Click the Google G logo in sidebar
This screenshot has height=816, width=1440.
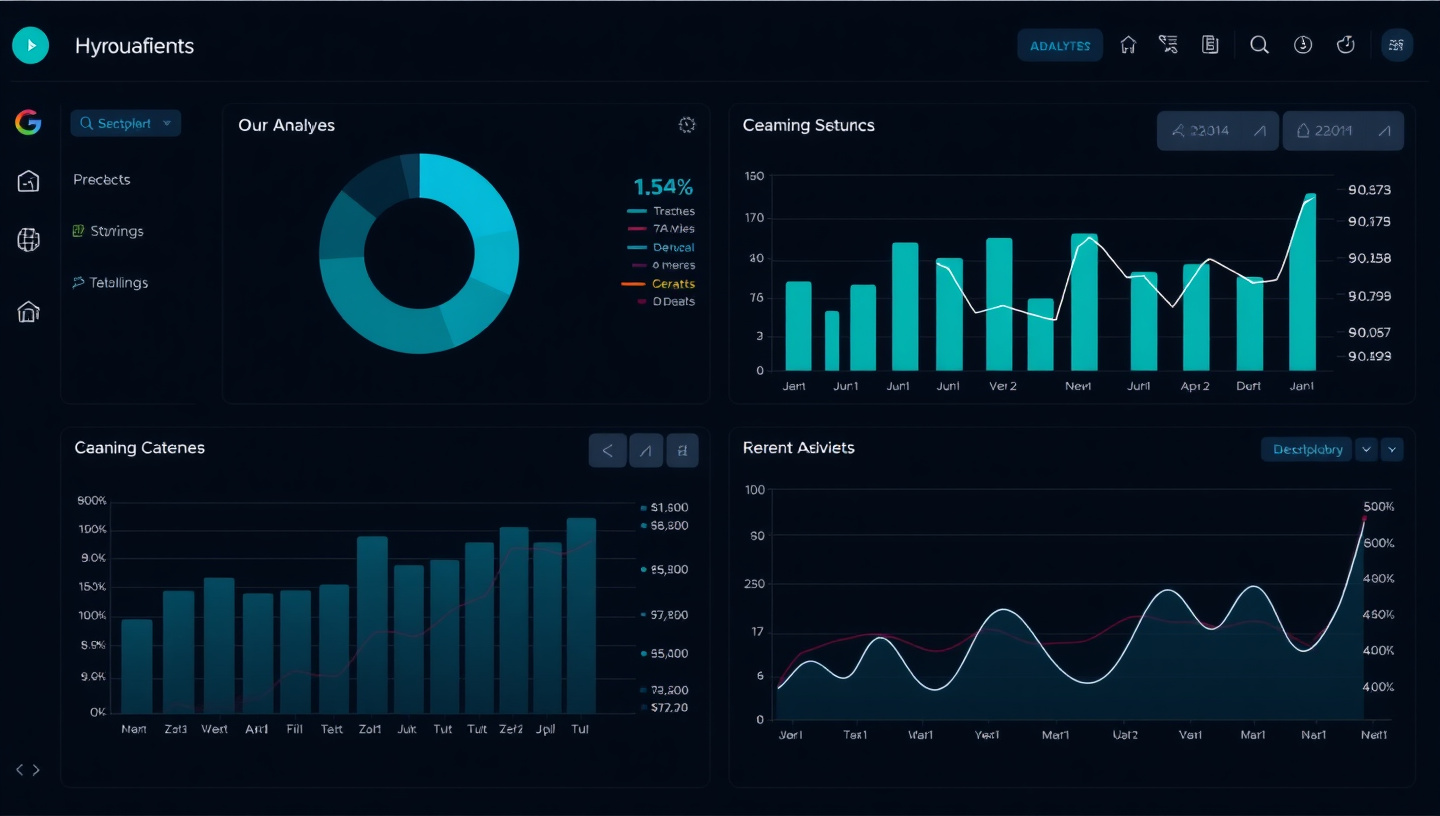[28, 123]
